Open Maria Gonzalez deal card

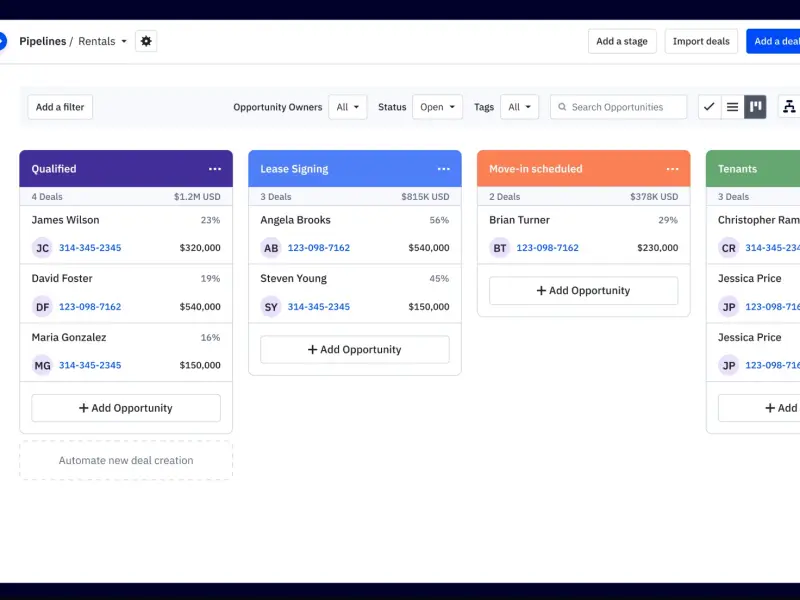[126, 352]
